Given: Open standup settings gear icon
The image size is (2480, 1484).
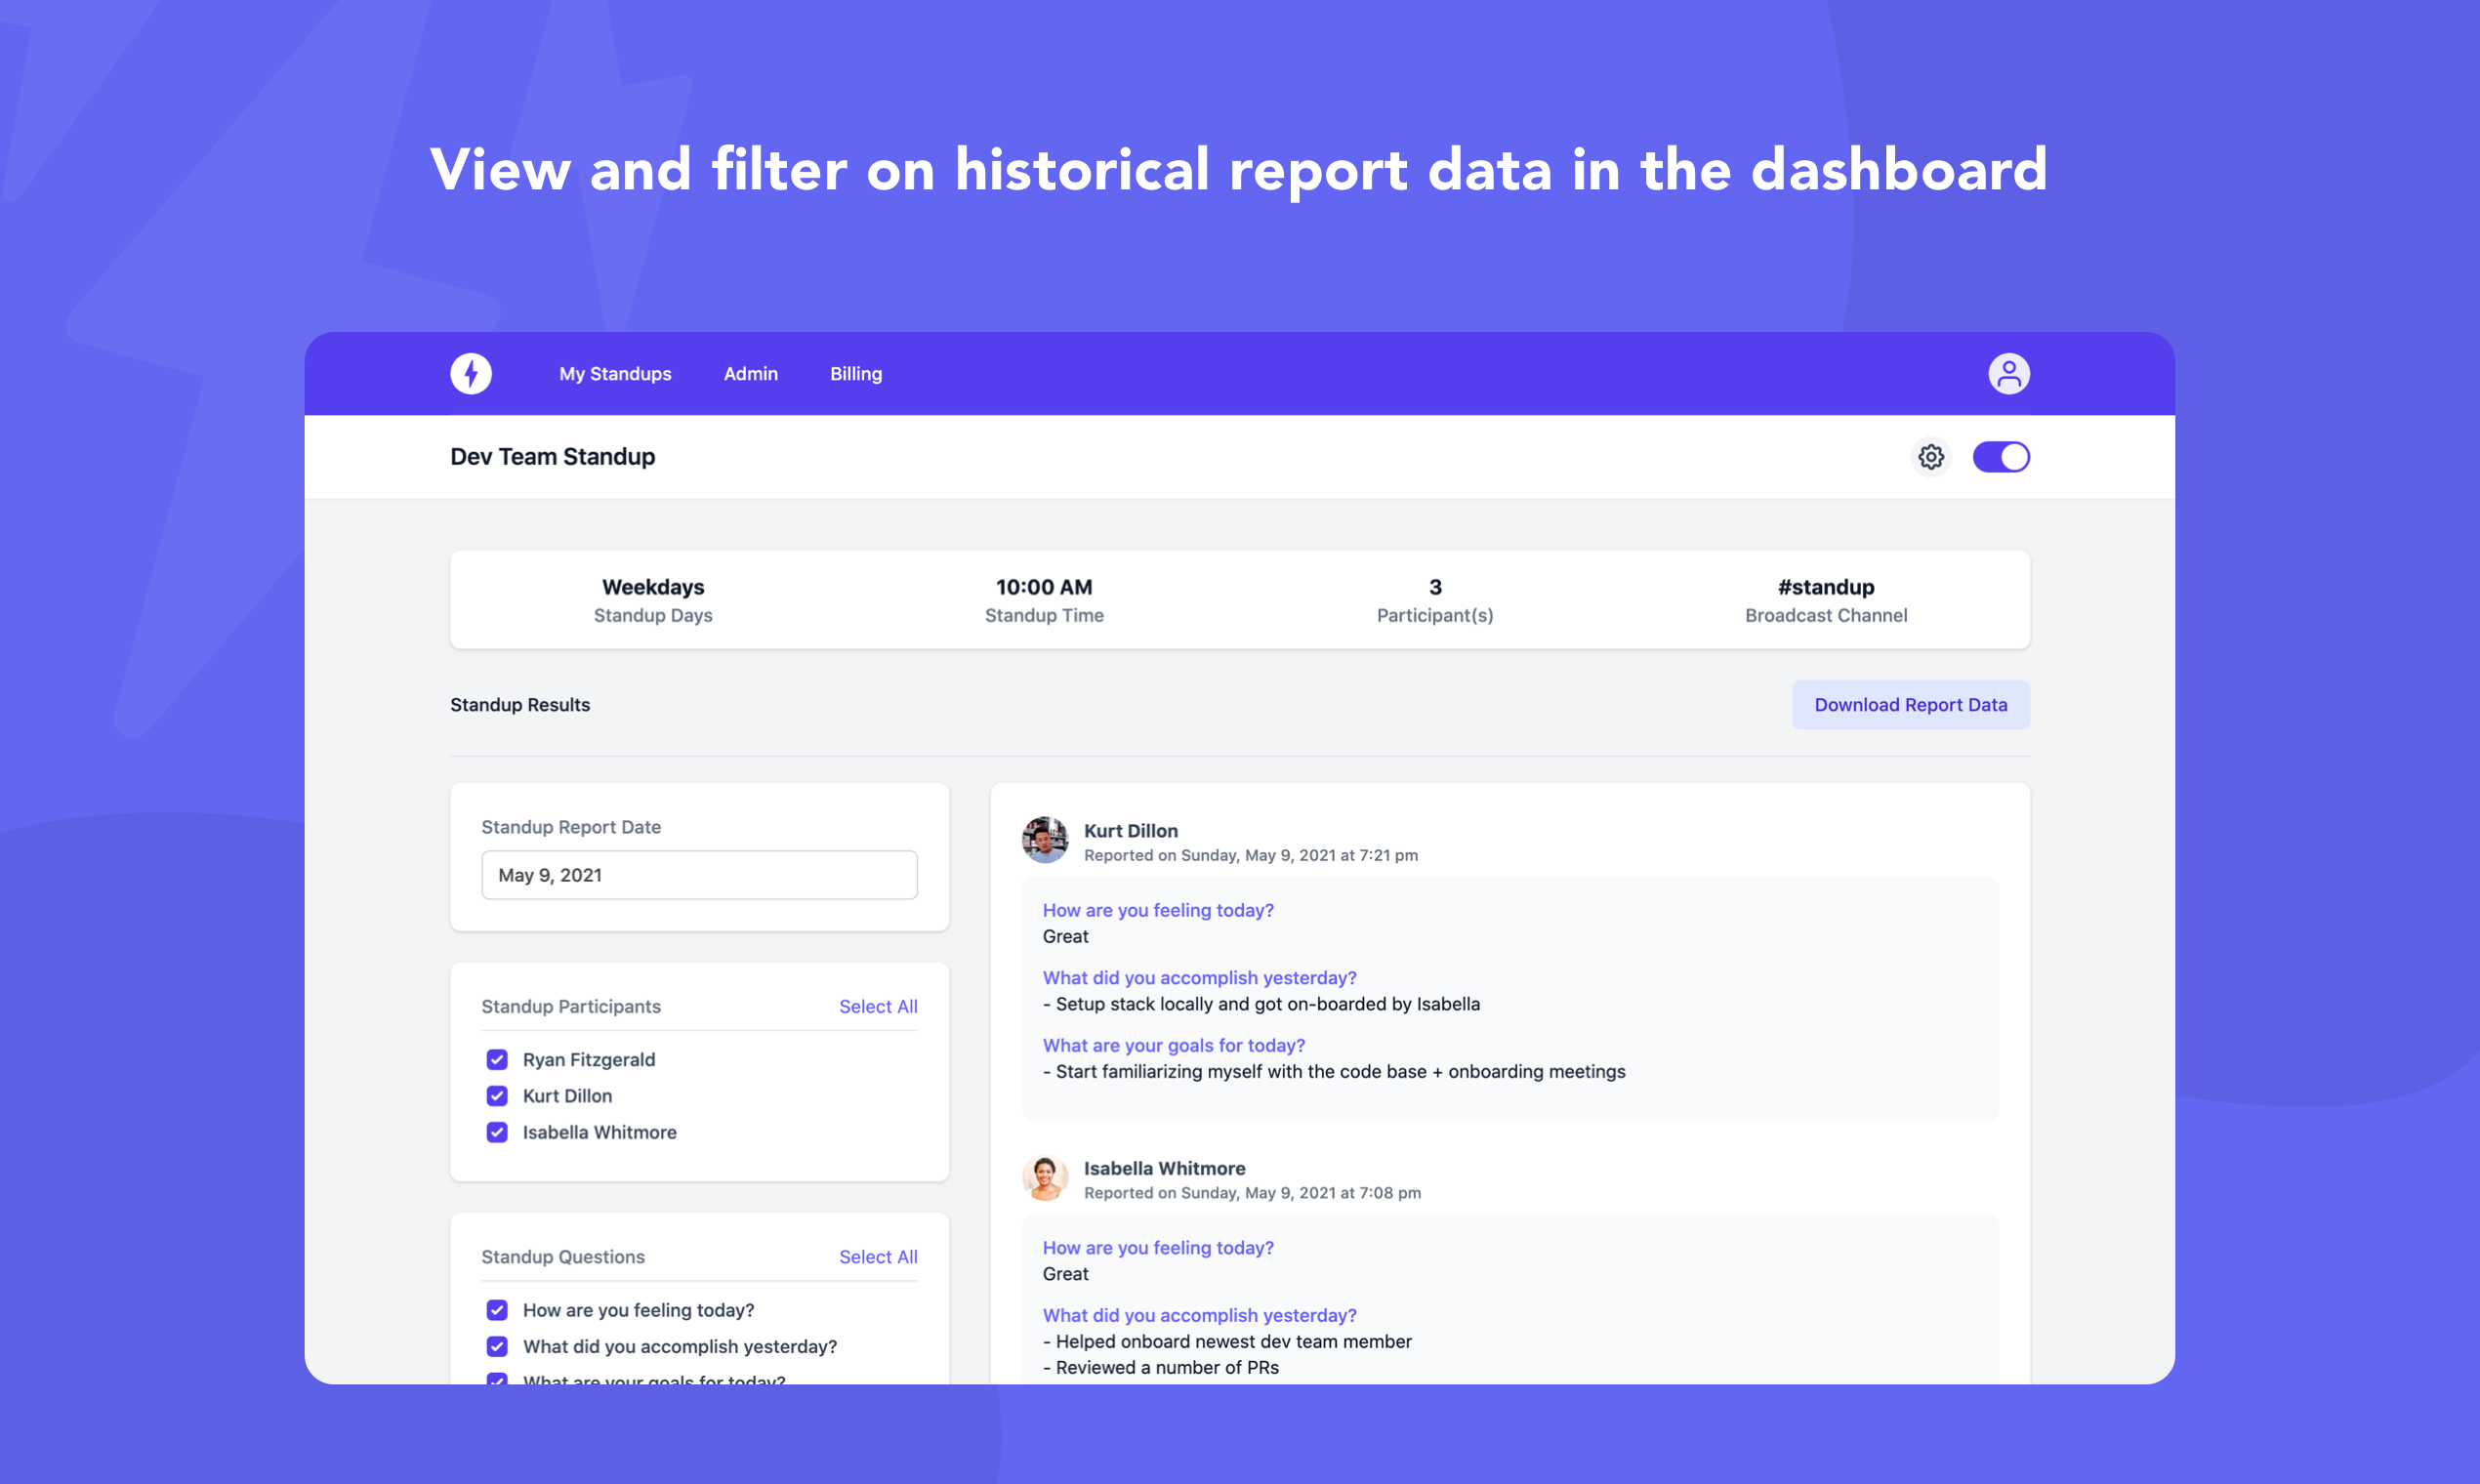Looking at the screenshot, I should [1931, 457].
